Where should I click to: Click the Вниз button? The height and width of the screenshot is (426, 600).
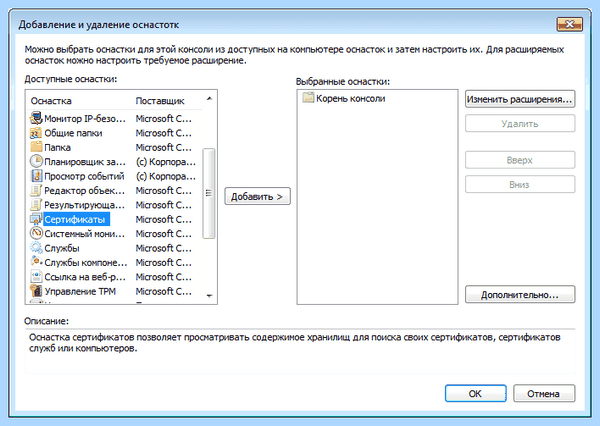(x=520, y=184)
